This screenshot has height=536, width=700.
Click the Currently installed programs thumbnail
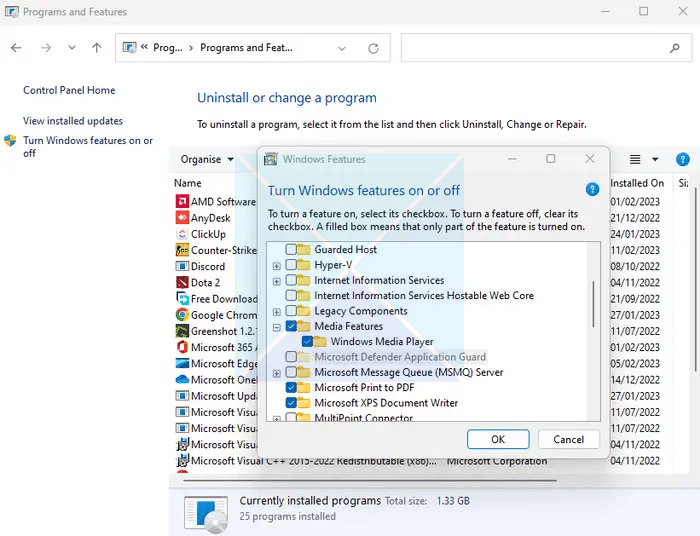click(206, 515)
